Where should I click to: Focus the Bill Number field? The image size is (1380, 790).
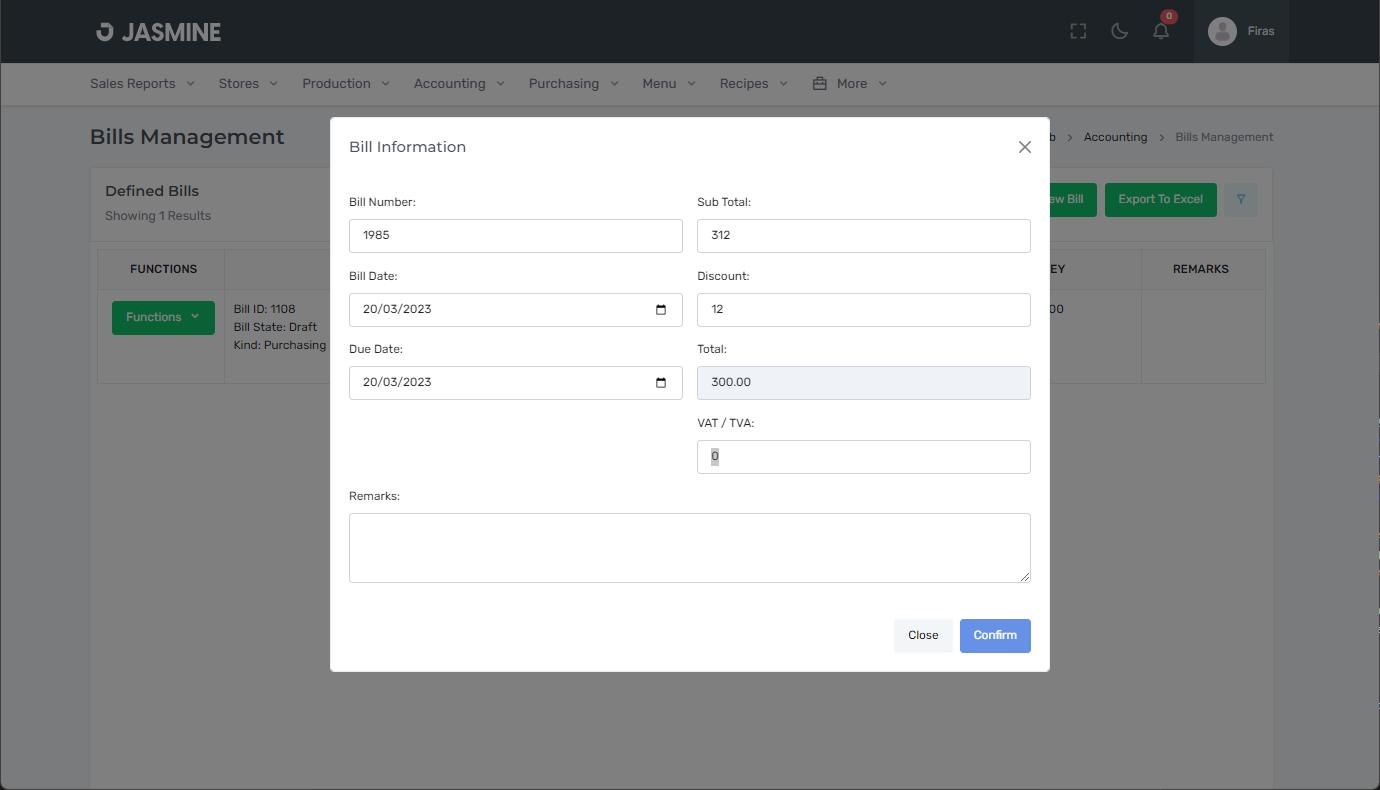click(x=515, y=236)
